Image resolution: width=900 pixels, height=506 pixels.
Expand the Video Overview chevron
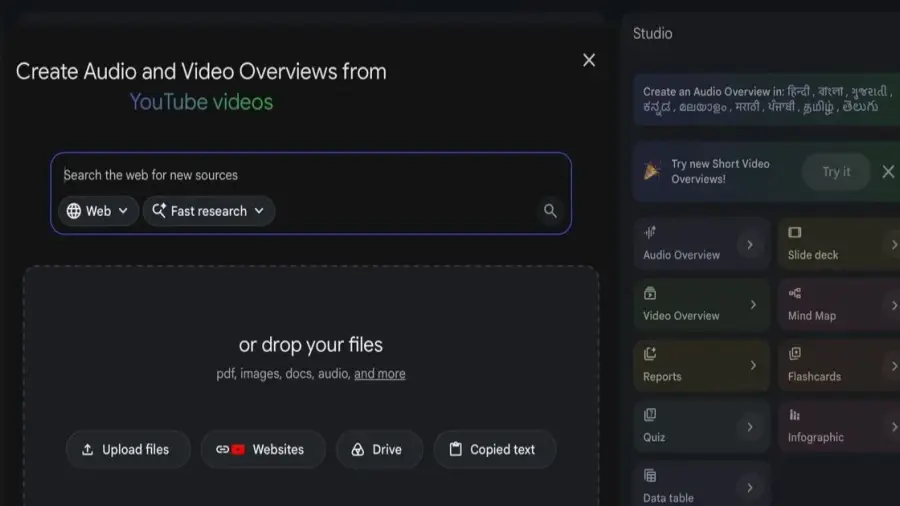pyautogui.click(x=753, y=305)
